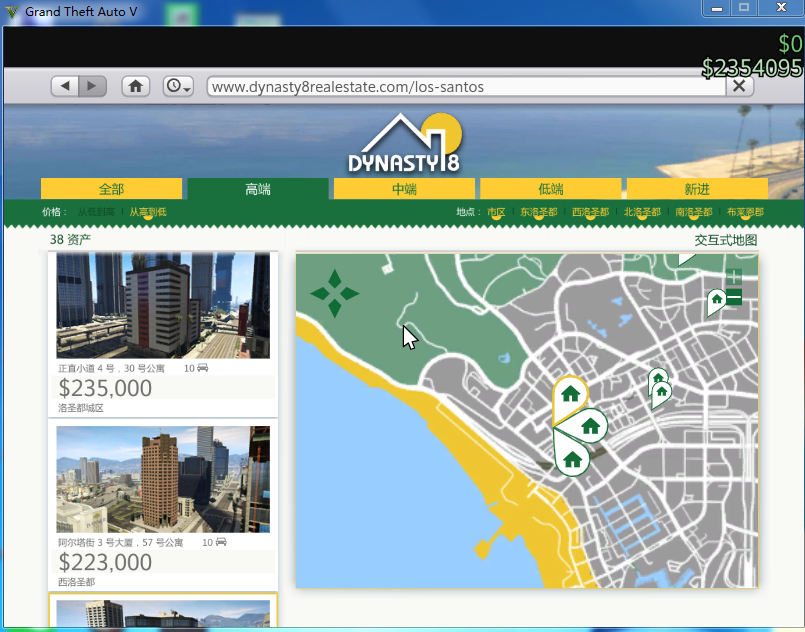Image resolution: width=805 pixels, height=632 pixels.
Task: Click the browser back arrow button
Action: [65, 86]
